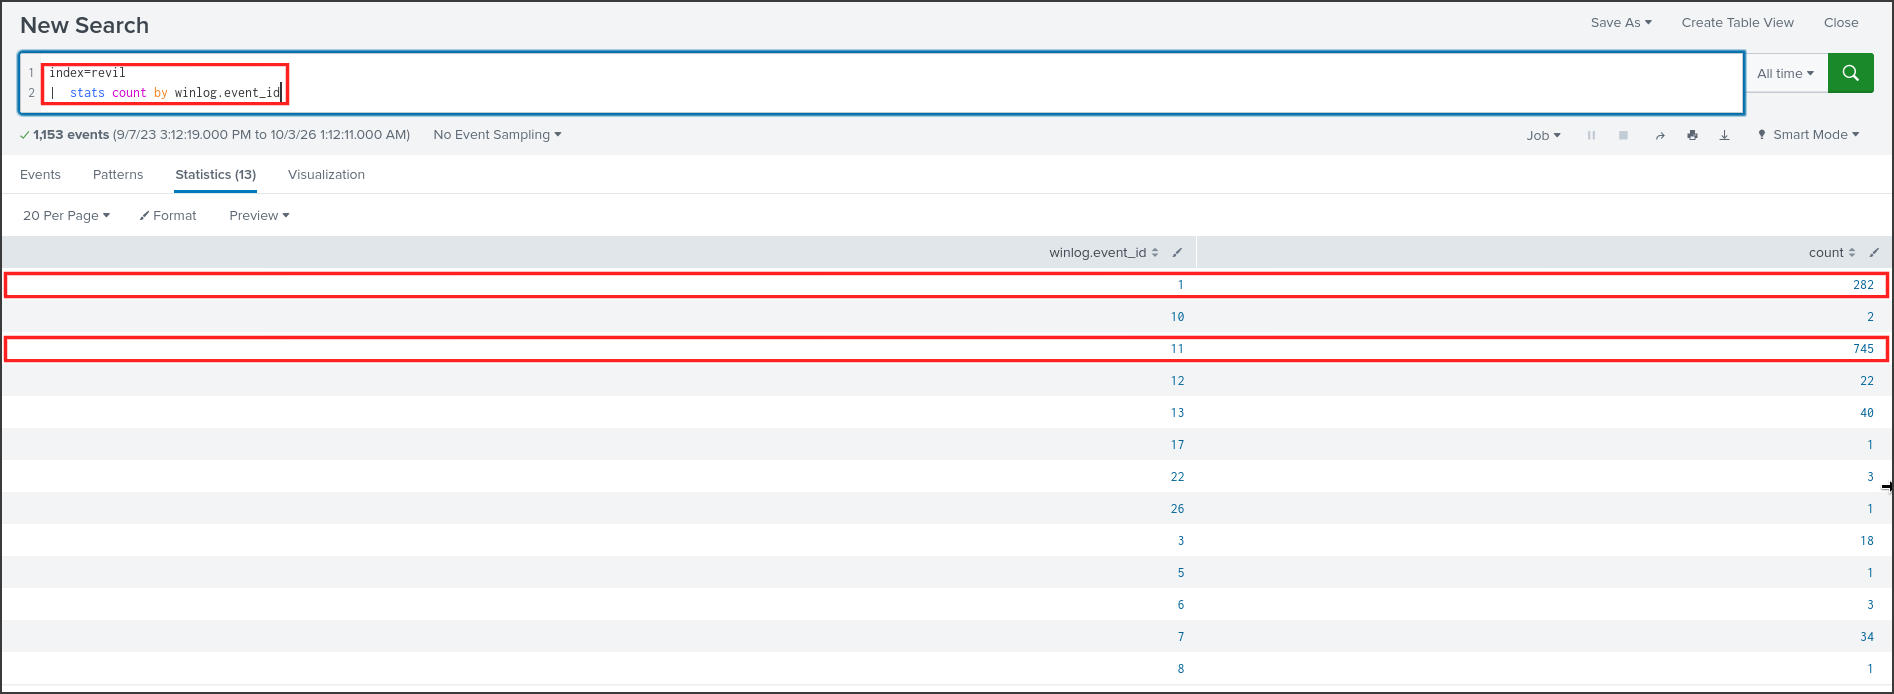Select event_id value 17

click(1177, 445)
